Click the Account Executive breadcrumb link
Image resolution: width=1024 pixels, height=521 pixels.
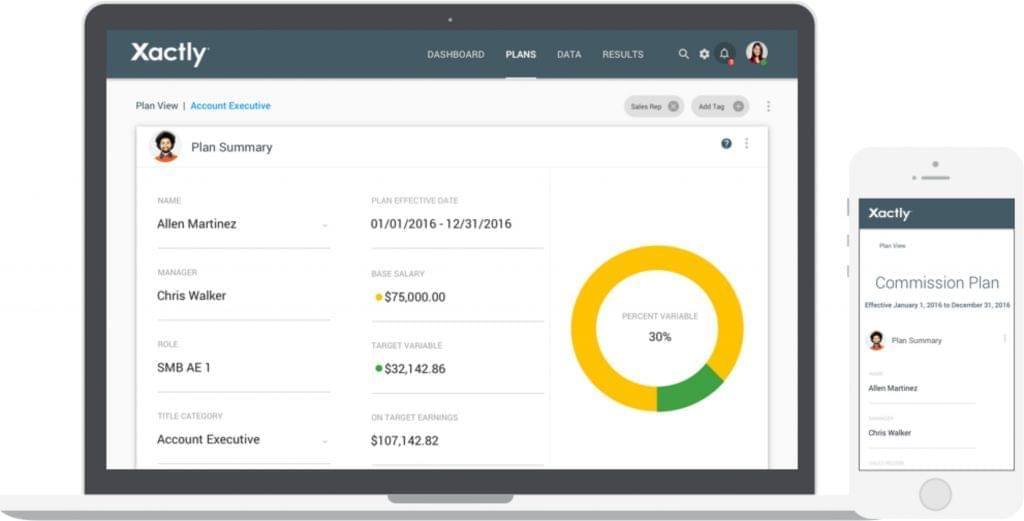click(x=231, y=106)
